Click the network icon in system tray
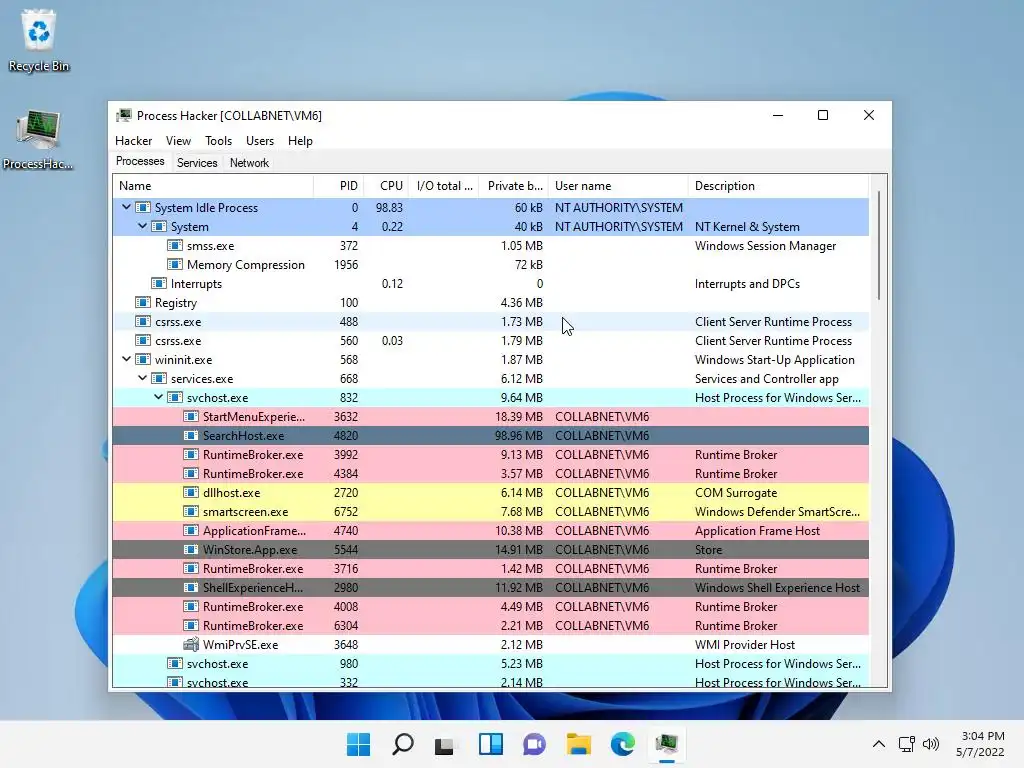This screenshot has width=1024, height=768. point(906,744)
